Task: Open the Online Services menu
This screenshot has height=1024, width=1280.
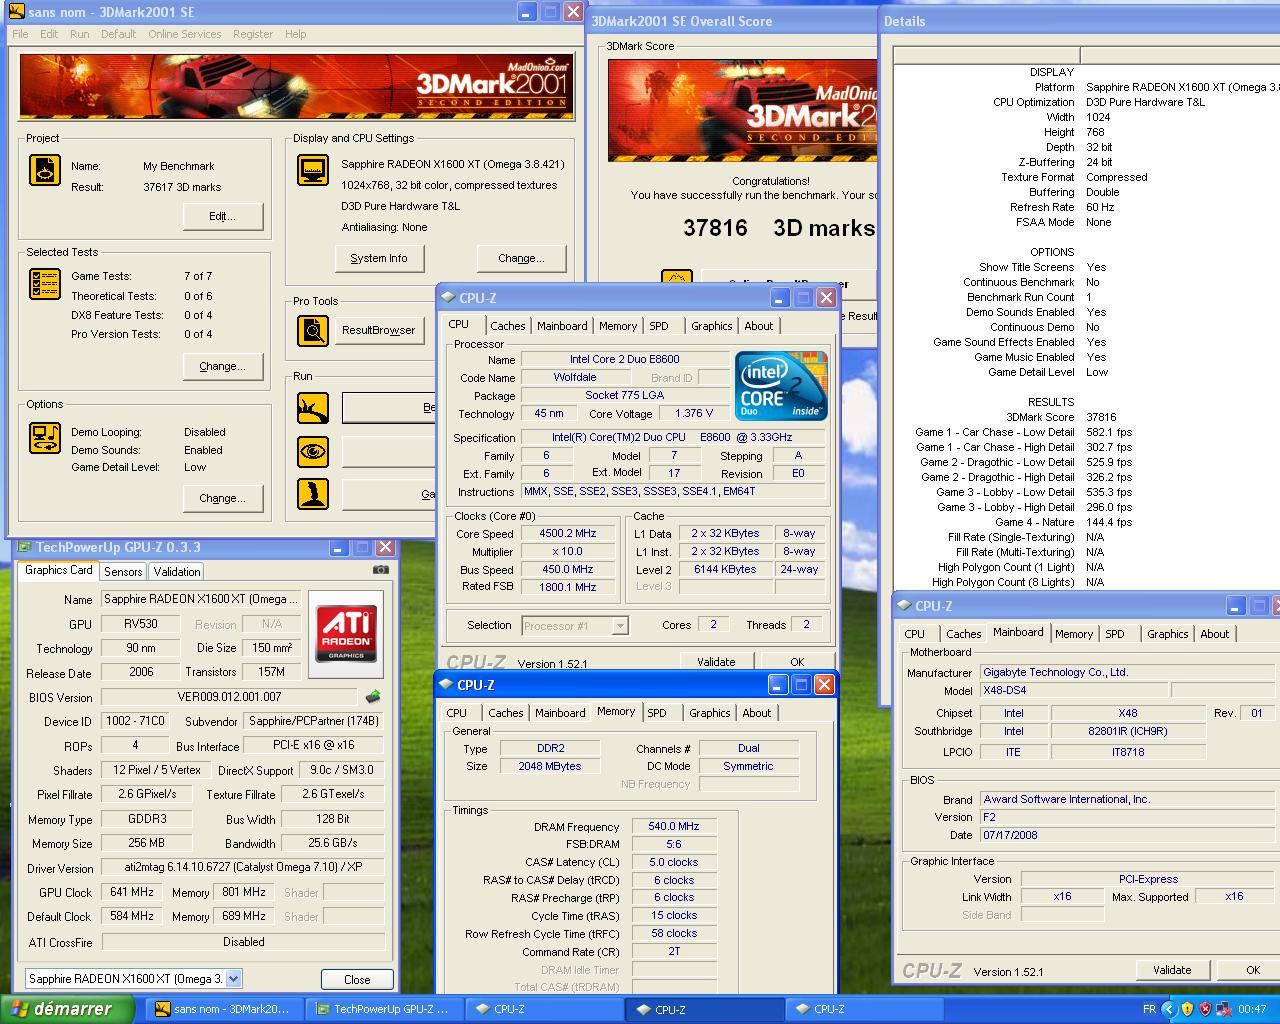Action: (185, 34)
